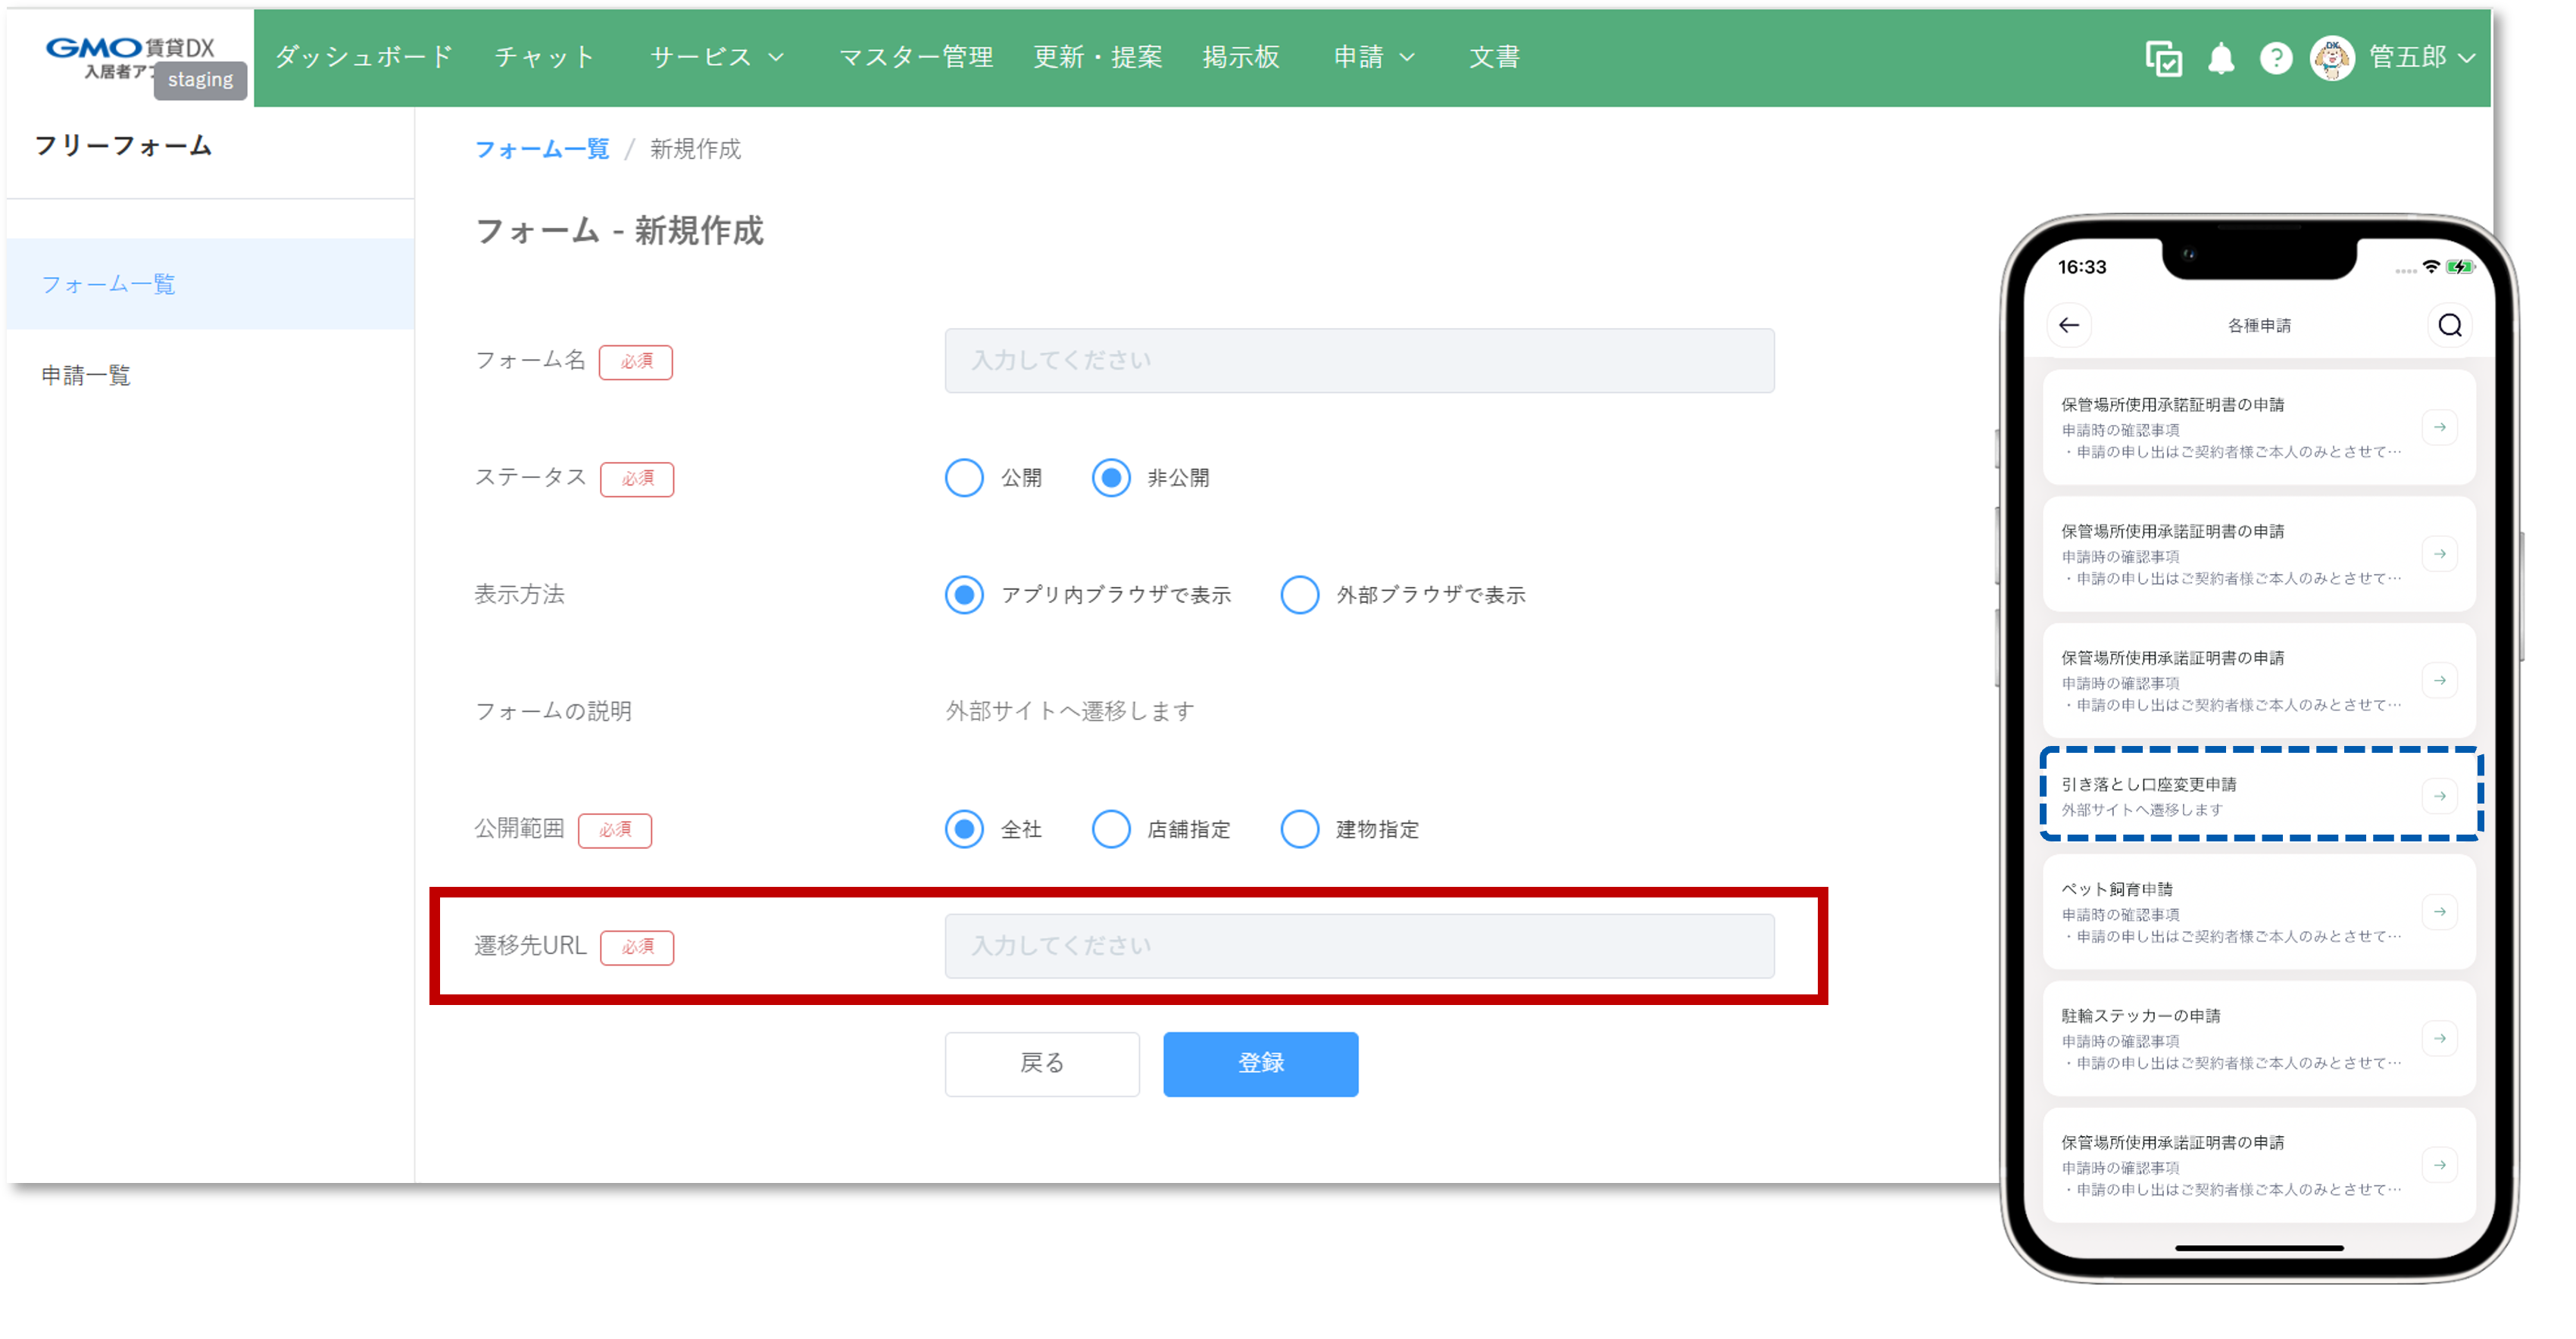Screen dimensions: 2576x1339
Task: Select the 公開 status radio button
Action: tap(964, 478)
